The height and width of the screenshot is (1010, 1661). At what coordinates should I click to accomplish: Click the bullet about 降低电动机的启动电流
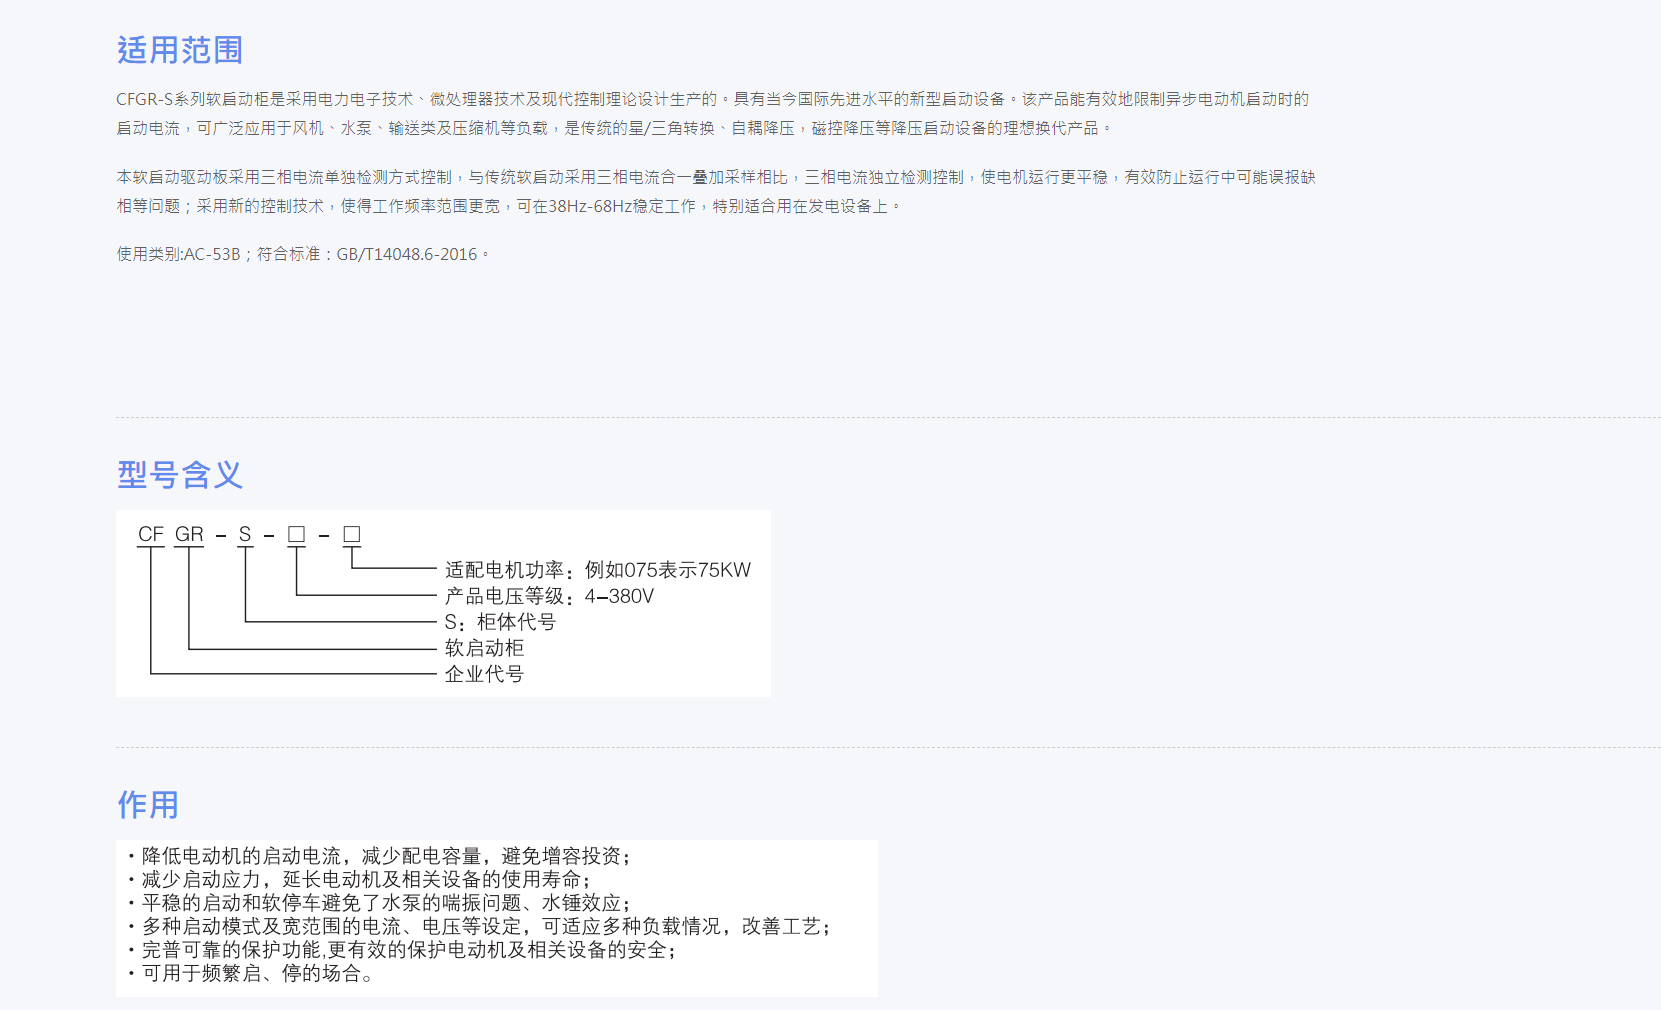coord(385,856)
